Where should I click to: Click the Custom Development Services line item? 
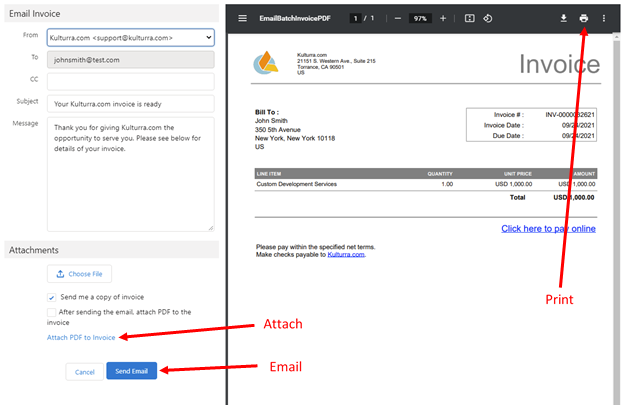coord(296,184)
